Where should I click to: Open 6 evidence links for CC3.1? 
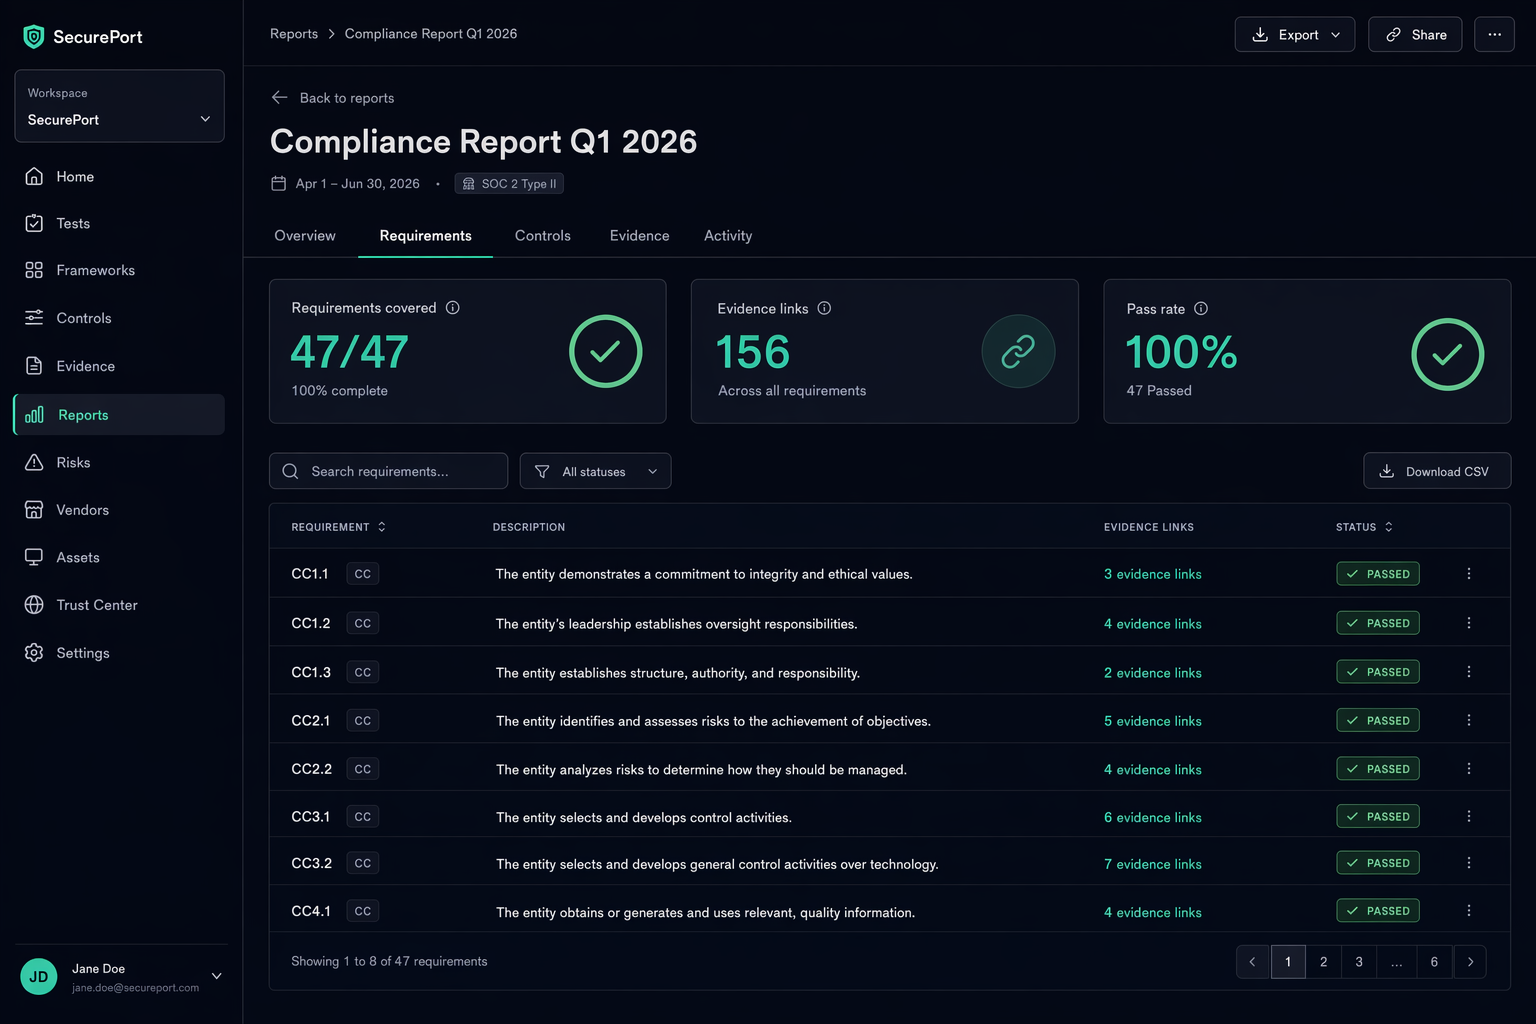pyautogui.click(x=1153, y=817)
